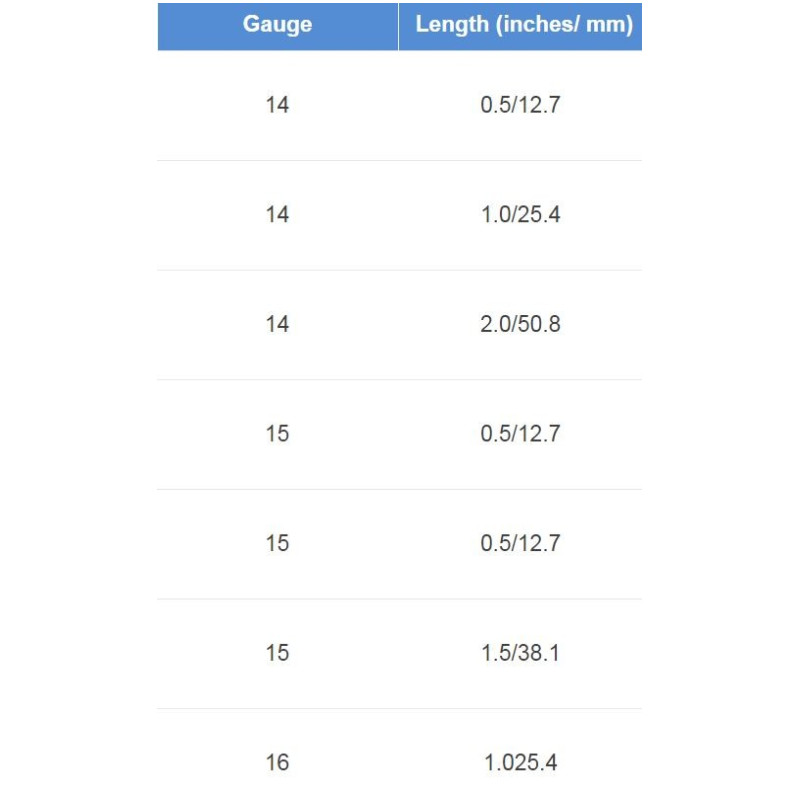Select the 2.0/50.8 length cell
Screen dimensions: 800x800
[x=520, y=324]
